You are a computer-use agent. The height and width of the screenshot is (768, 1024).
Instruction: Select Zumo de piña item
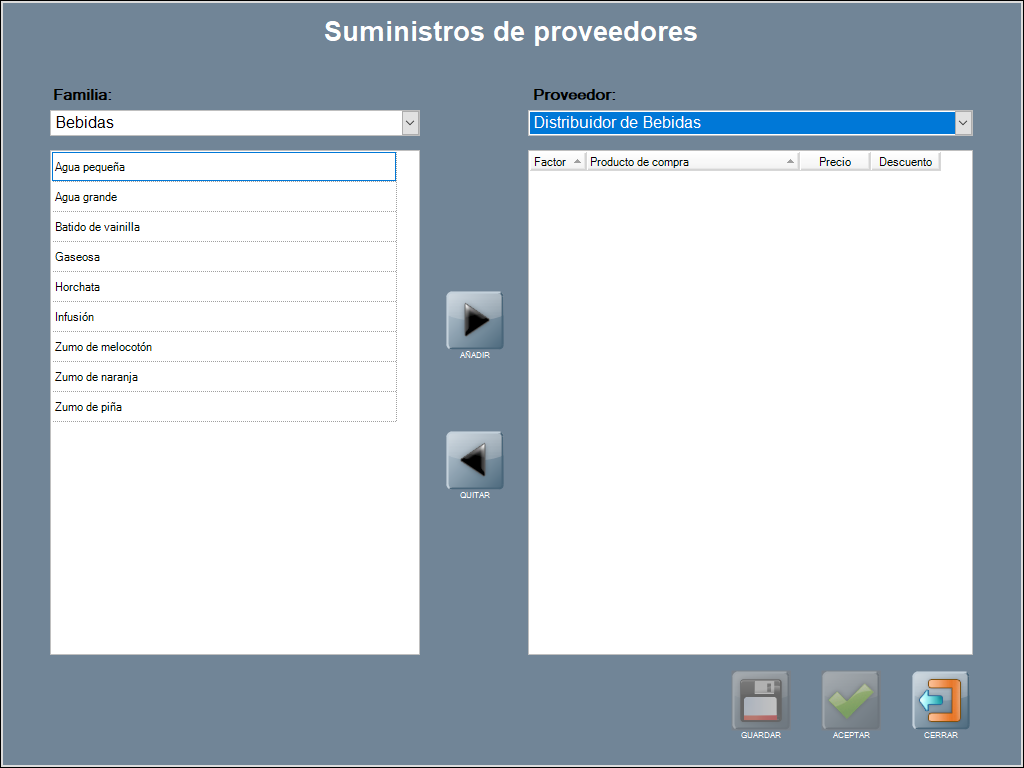coord(224,407)
